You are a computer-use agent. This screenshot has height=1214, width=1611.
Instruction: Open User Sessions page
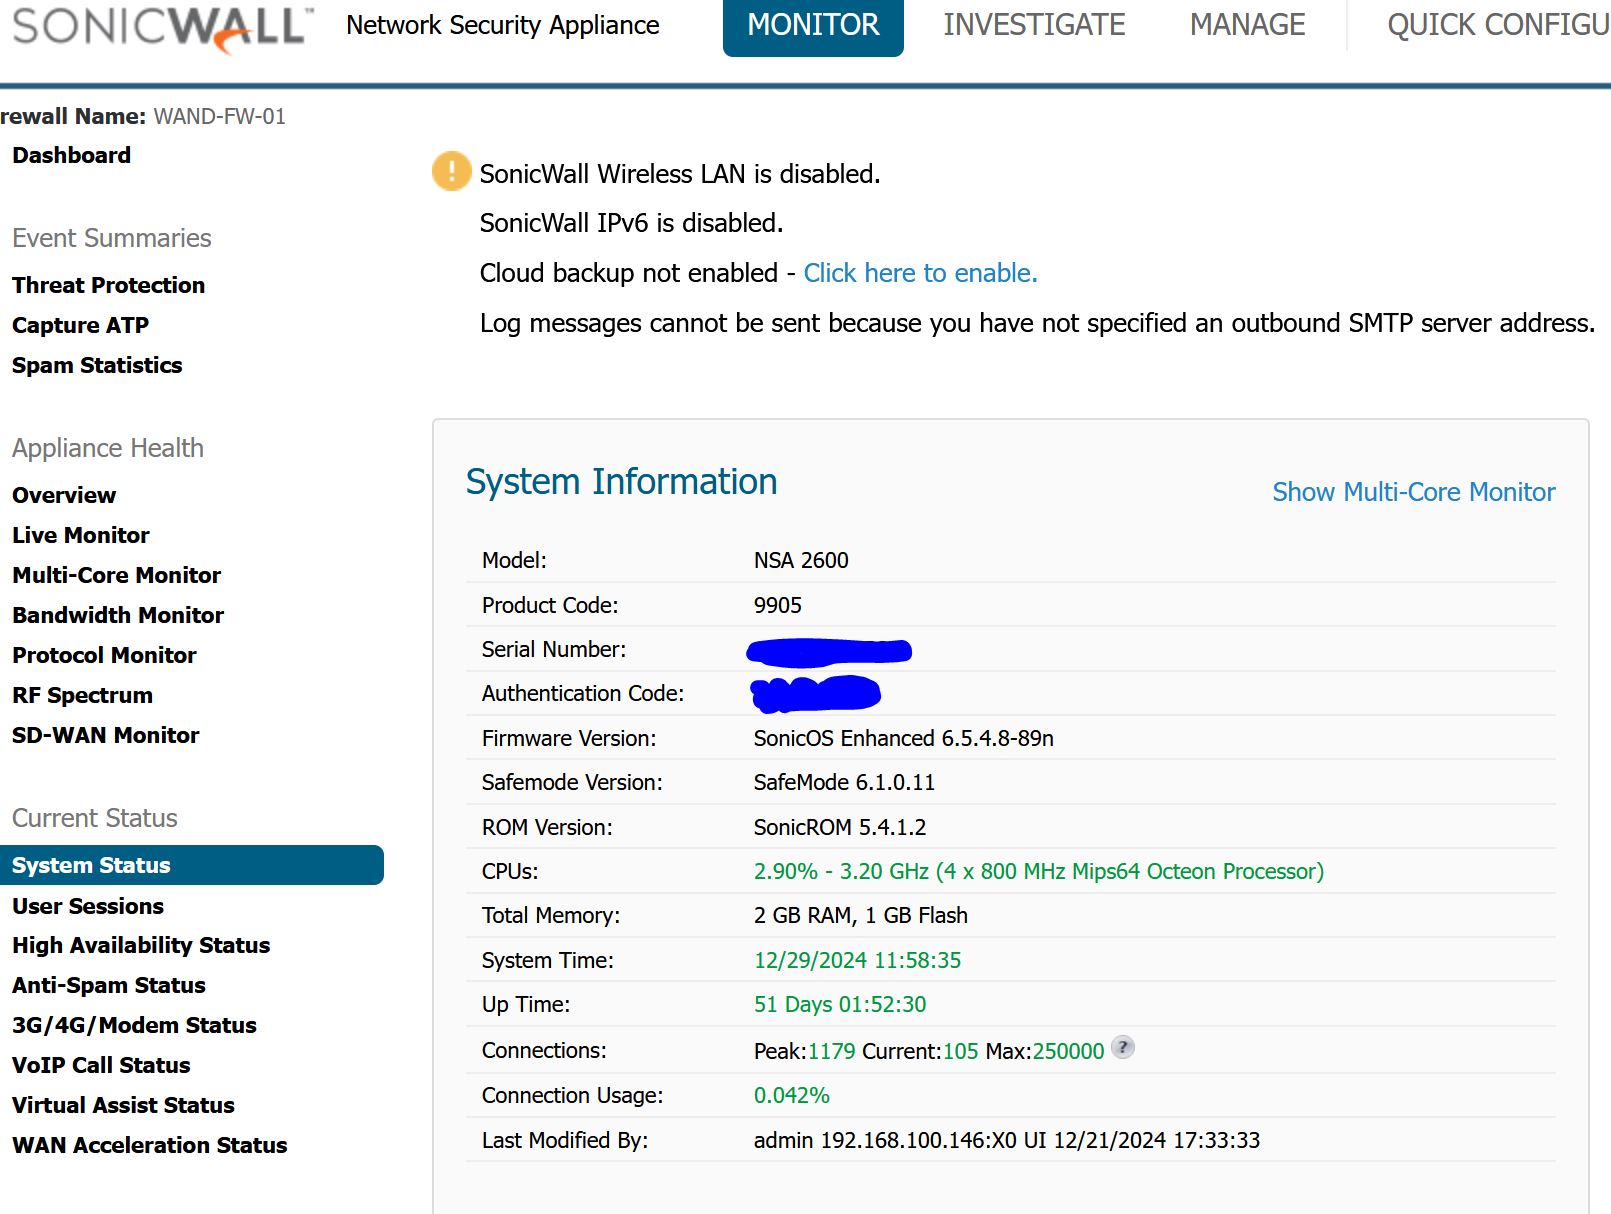pos(88,906)
